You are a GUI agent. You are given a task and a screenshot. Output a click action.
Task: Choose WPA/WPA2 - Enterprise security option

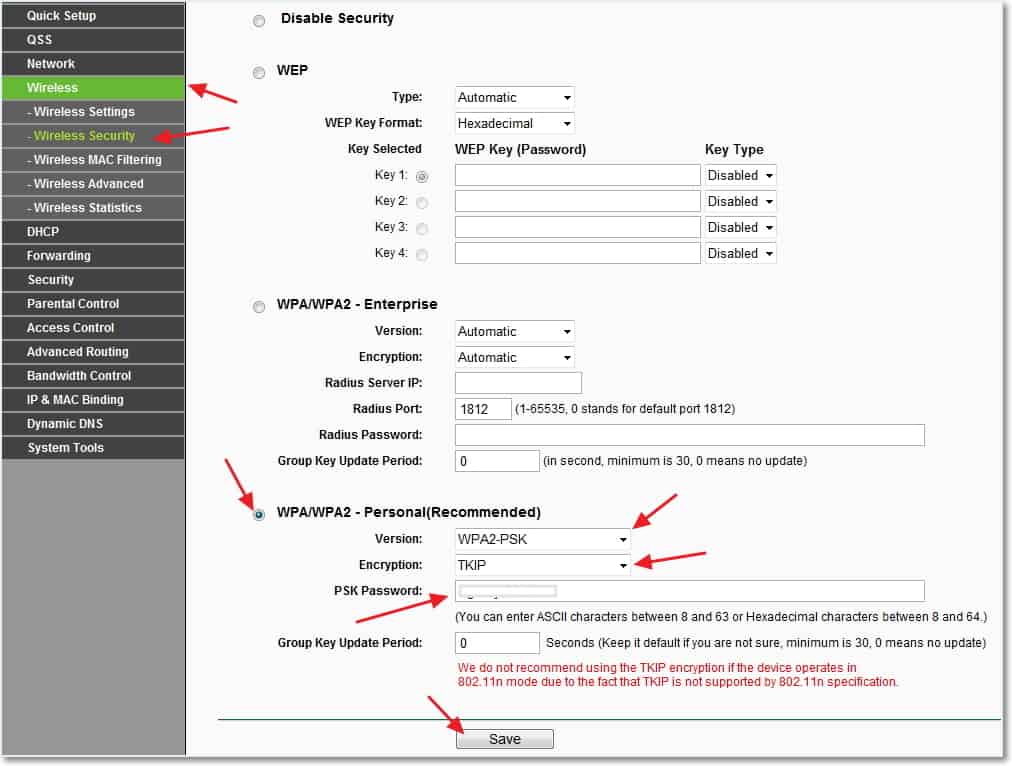click(259, 307)
